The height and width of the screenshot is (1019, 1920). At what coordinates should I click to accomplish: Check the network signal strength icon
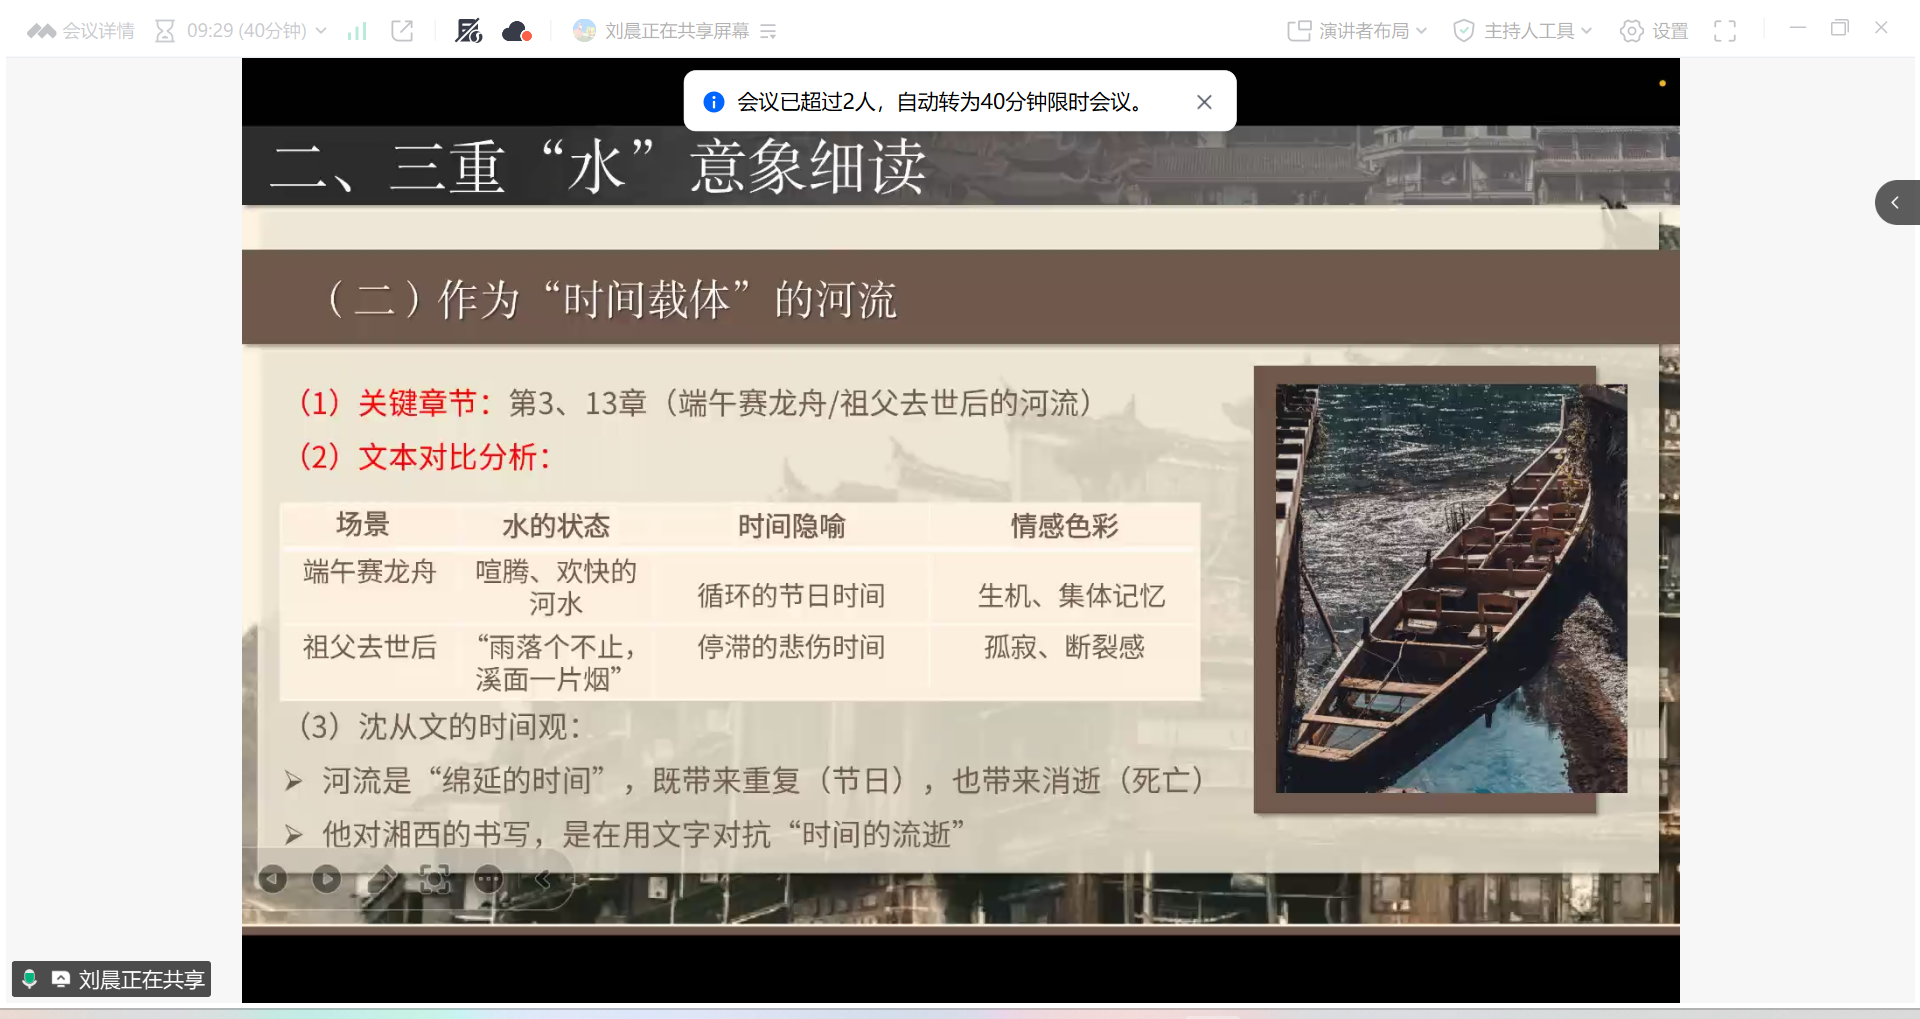[x=357, y=31]
